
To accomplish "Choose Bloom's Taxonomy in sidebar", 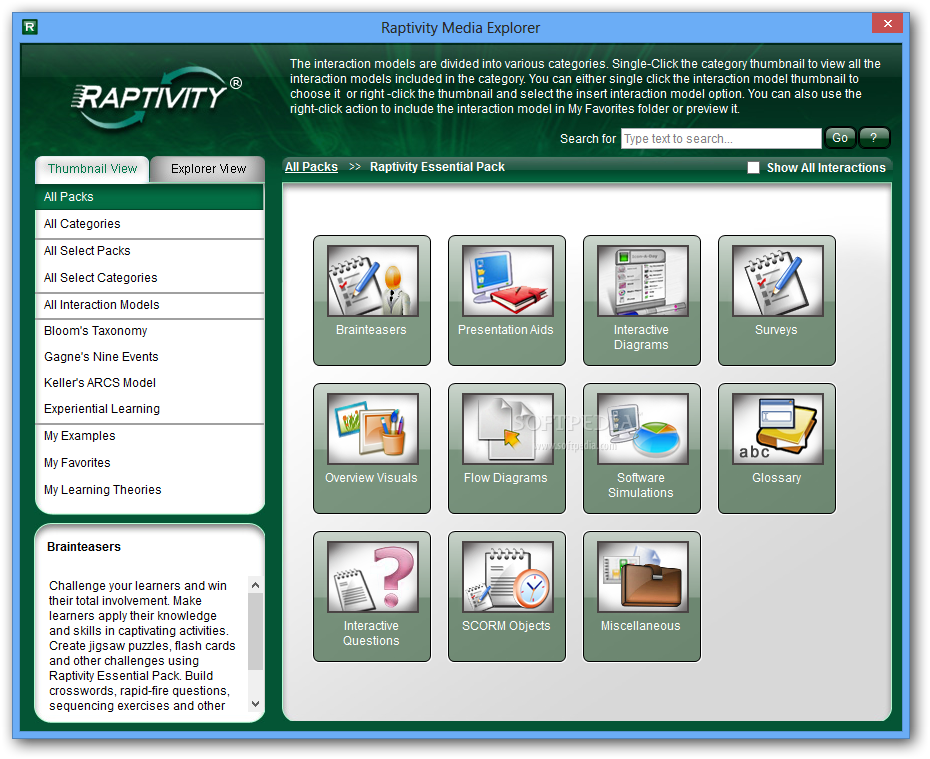I will click(149, 331).
